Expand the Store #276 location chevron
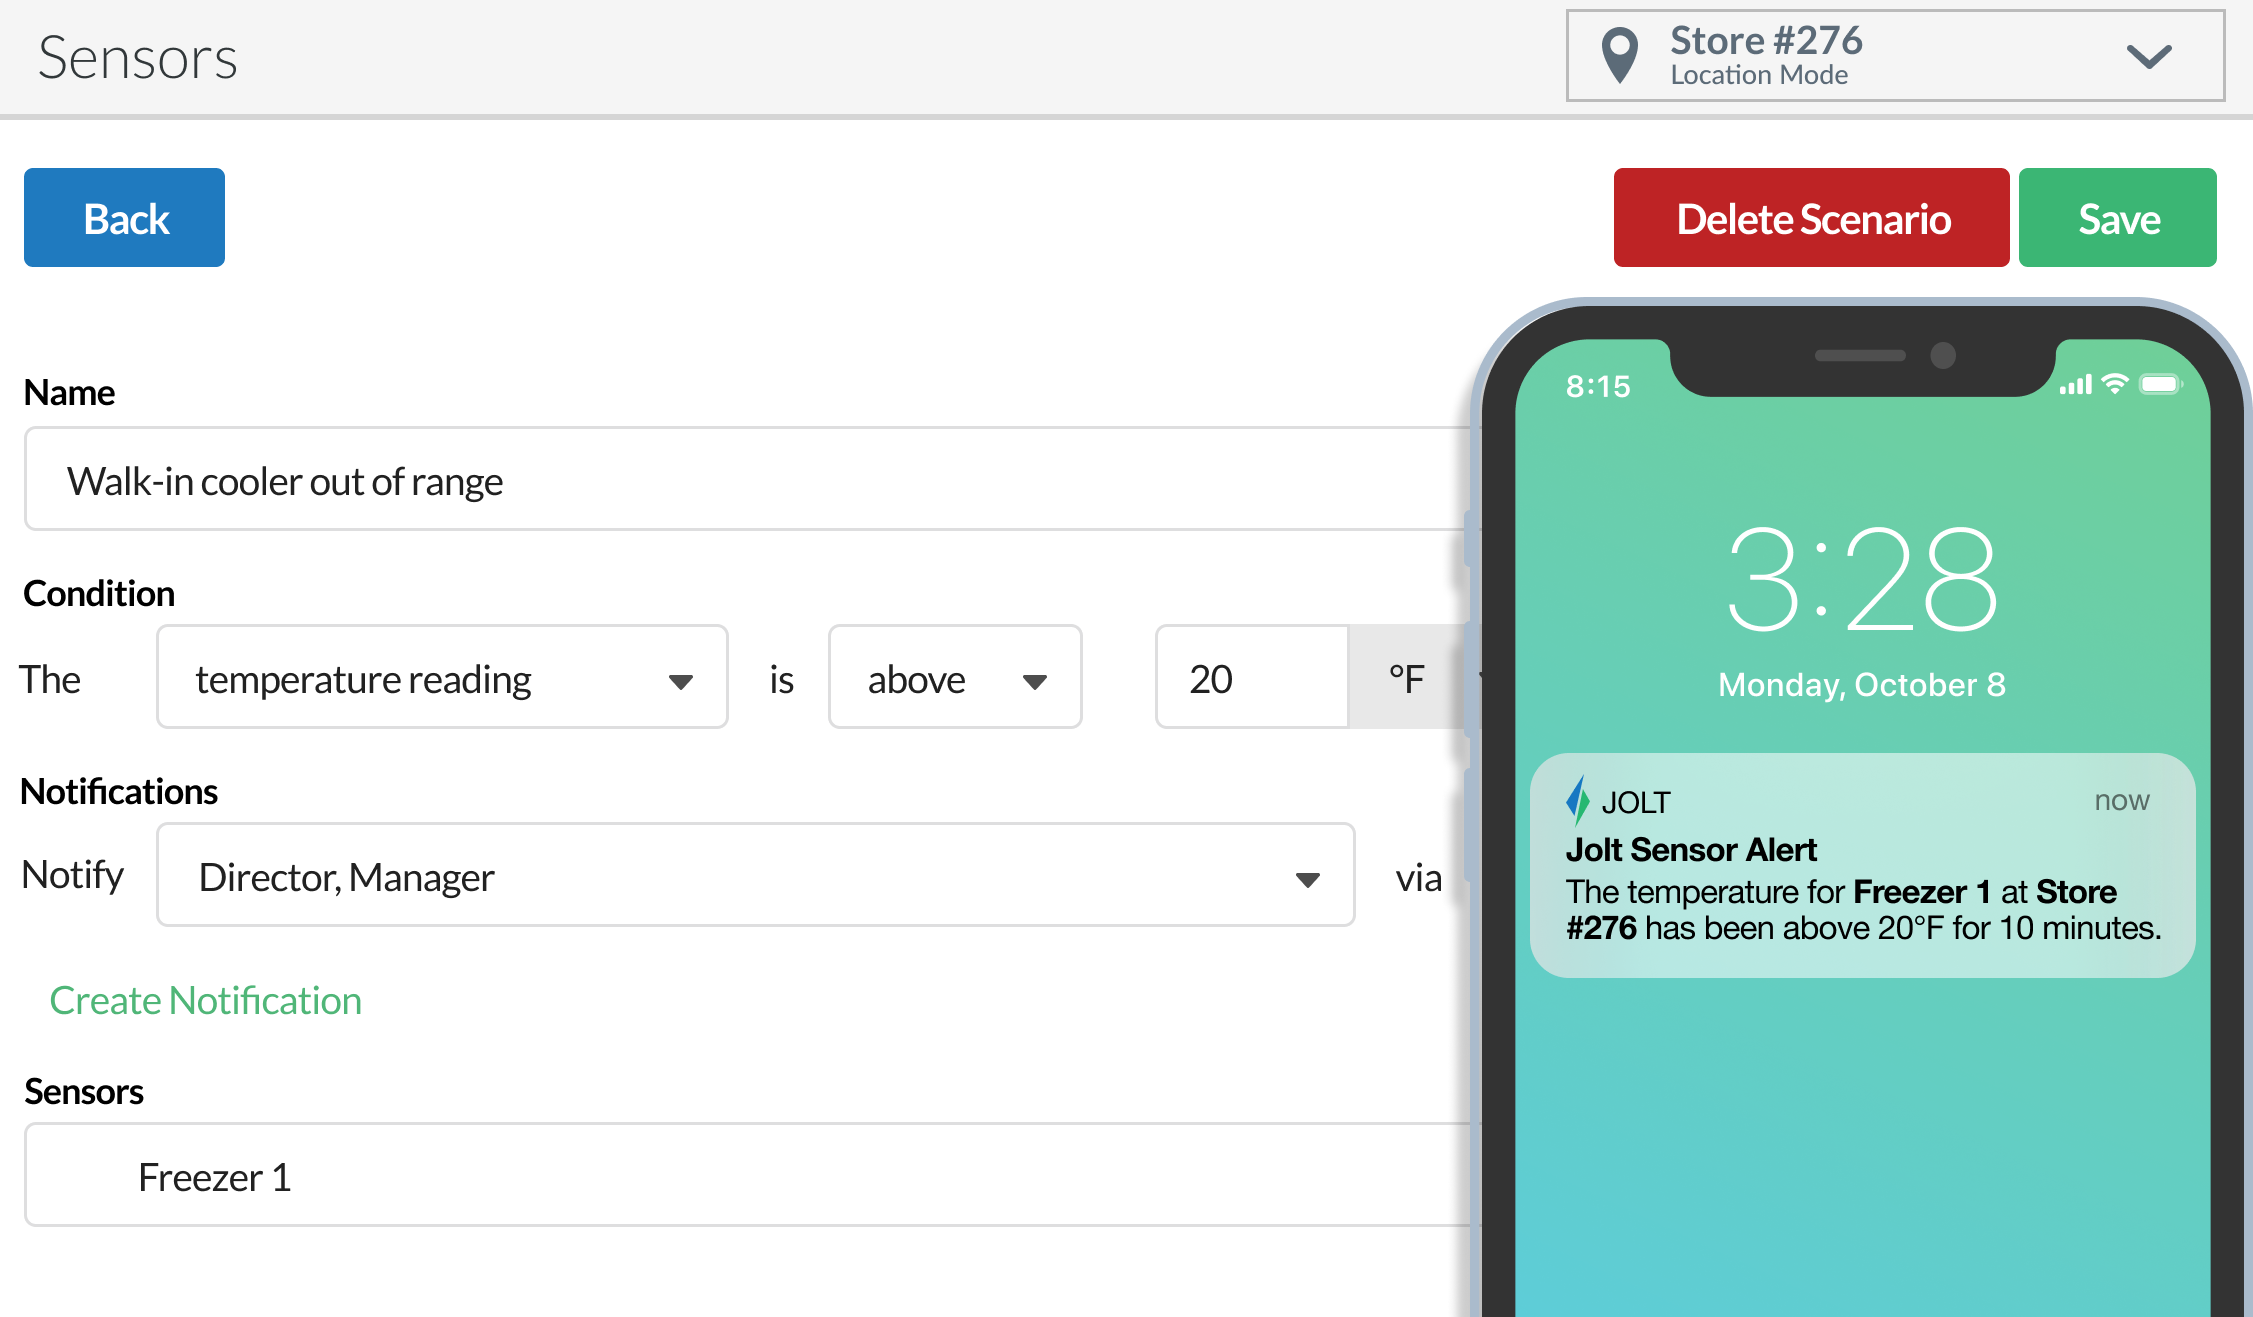2253x1317 pixels. click(x=2148, y=56)
